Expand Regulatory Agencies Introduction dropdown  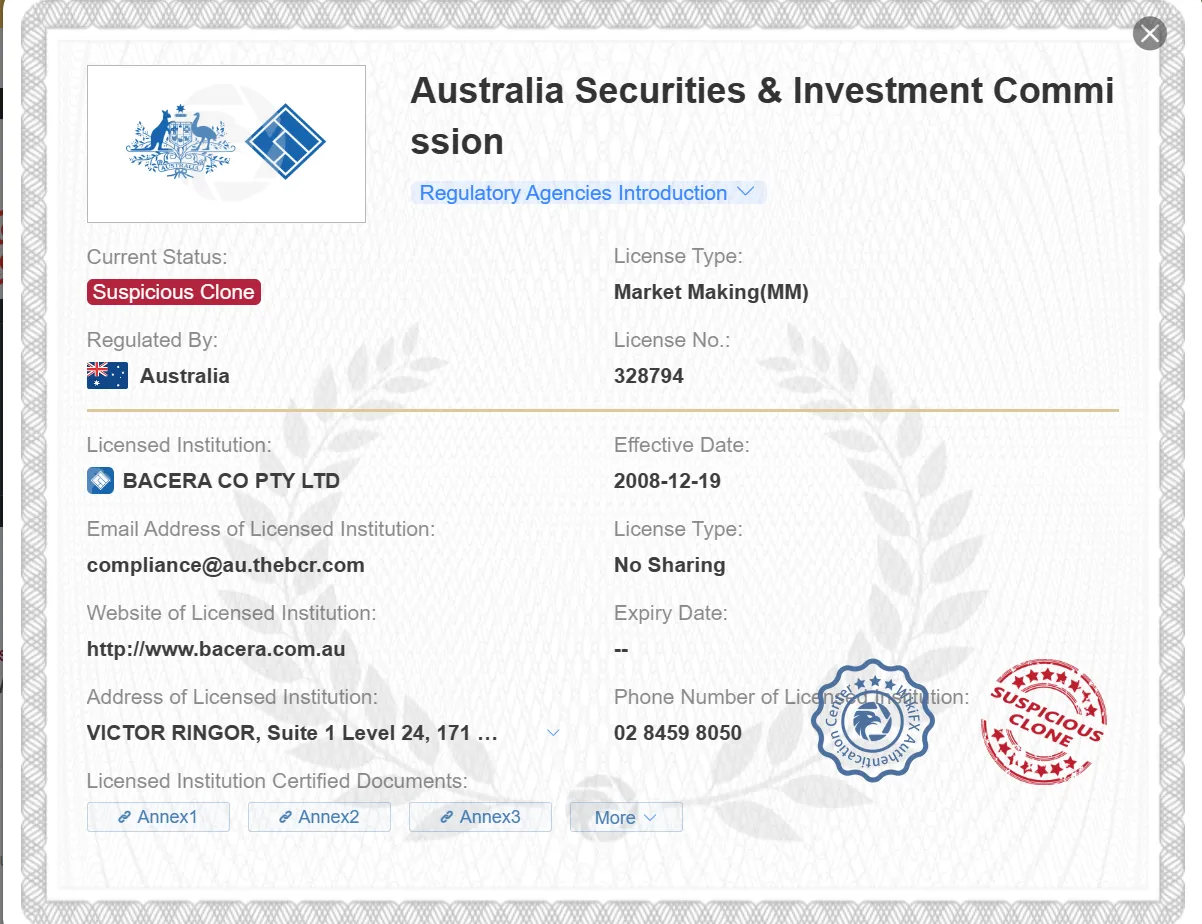[588, 193]
